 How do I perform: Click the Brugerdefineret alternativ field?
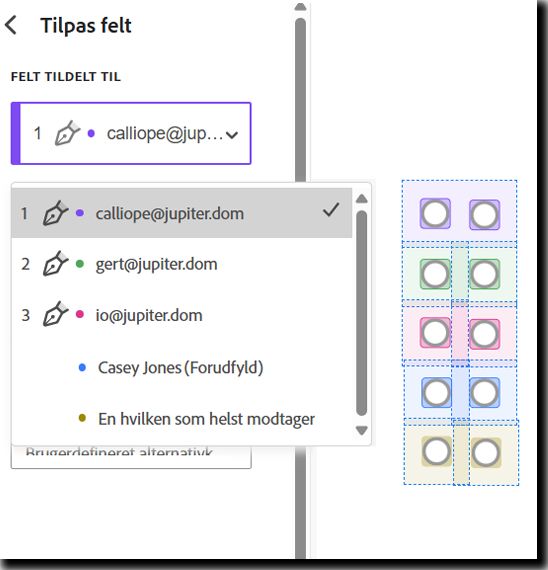pyautogui.click(x=131, y=457)
